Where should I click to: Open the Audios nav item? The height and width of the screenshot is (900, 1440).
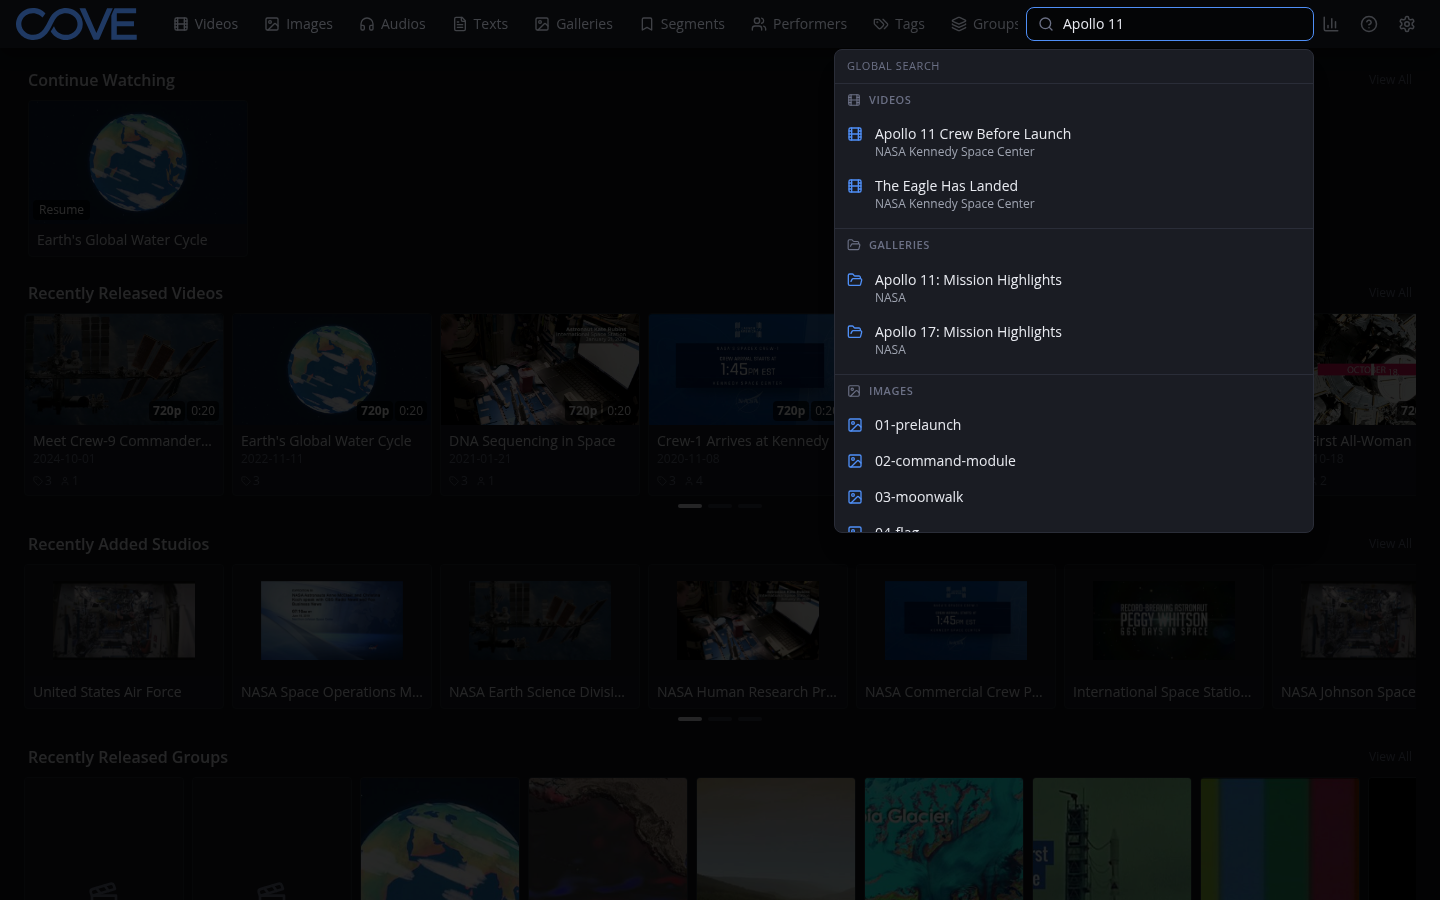point(393,24)
